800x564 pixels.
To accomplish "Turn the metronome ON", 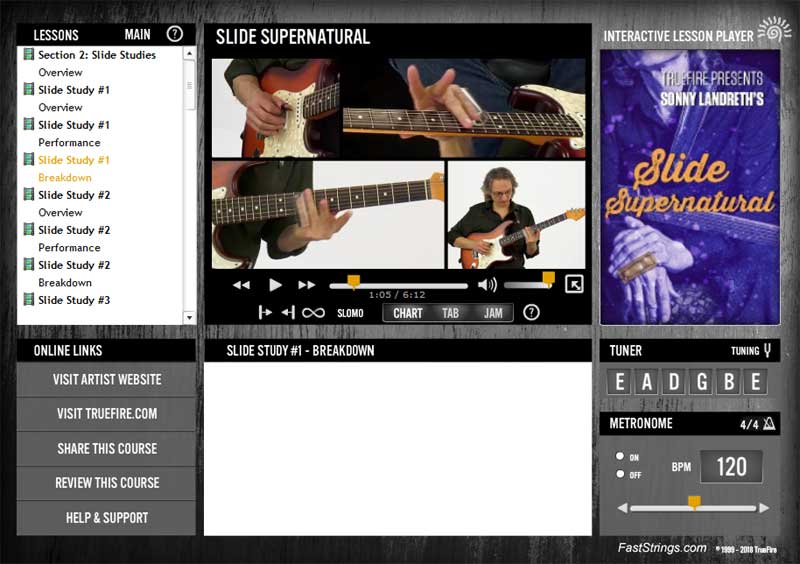I will pyautogui.click(x=620, y=456).
